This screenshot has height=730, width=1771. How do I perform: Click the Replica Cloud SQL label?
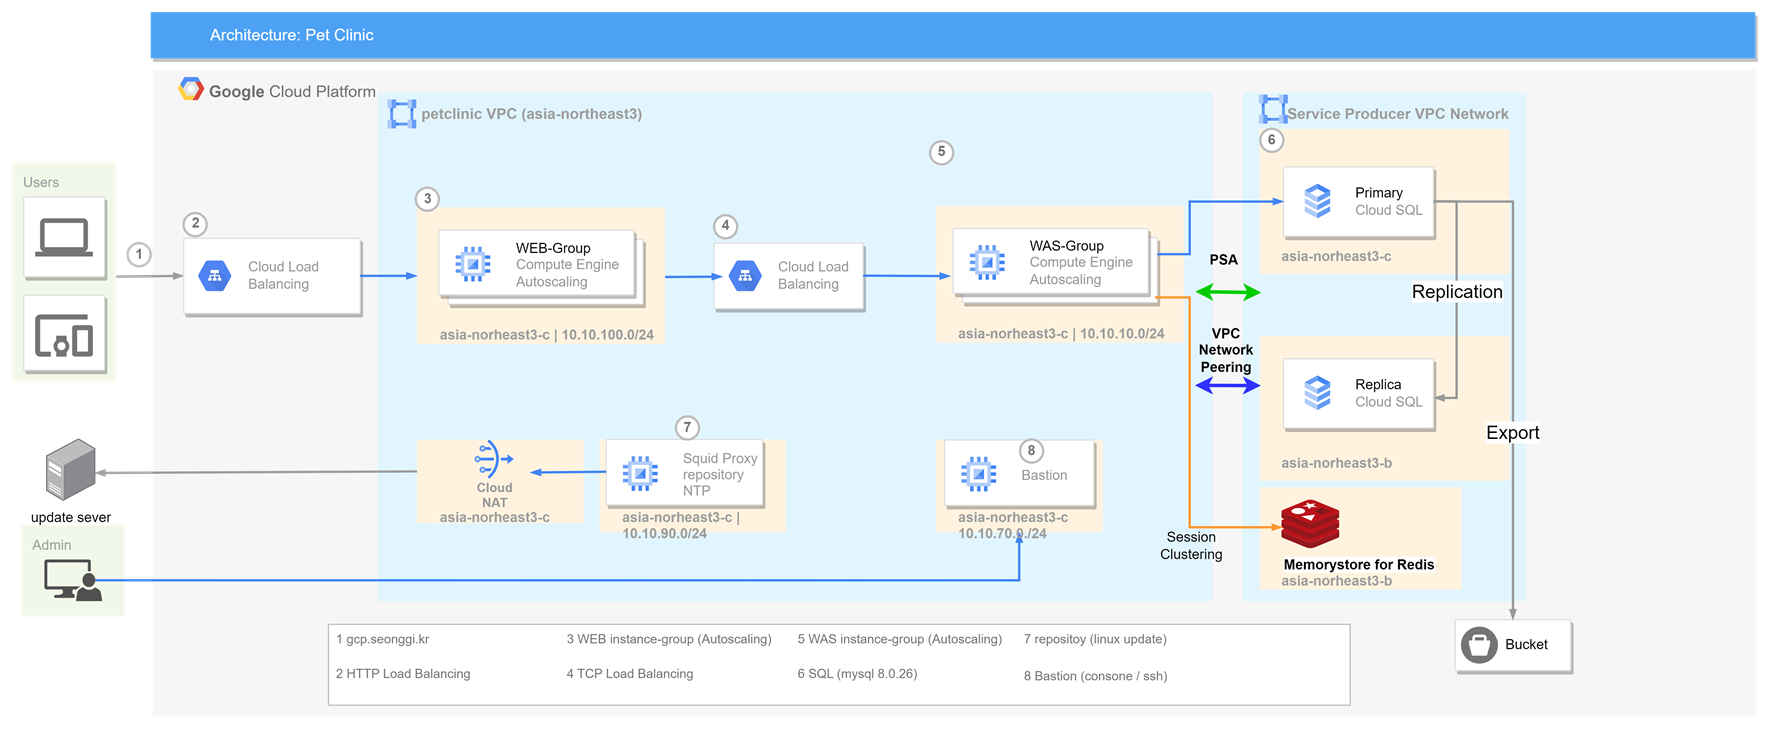tap(1388, 393)
